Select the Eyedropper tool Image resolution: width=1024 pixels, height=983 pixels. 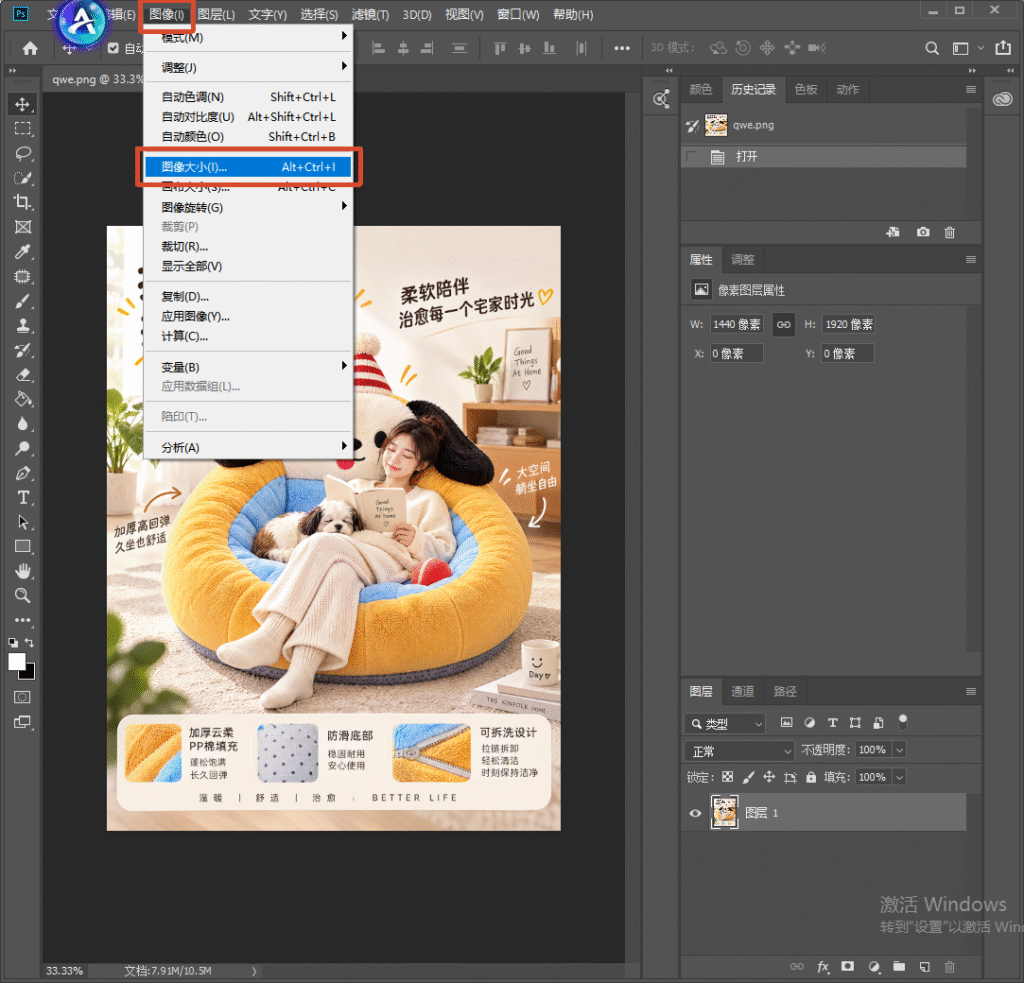click(x=23, y=251)
